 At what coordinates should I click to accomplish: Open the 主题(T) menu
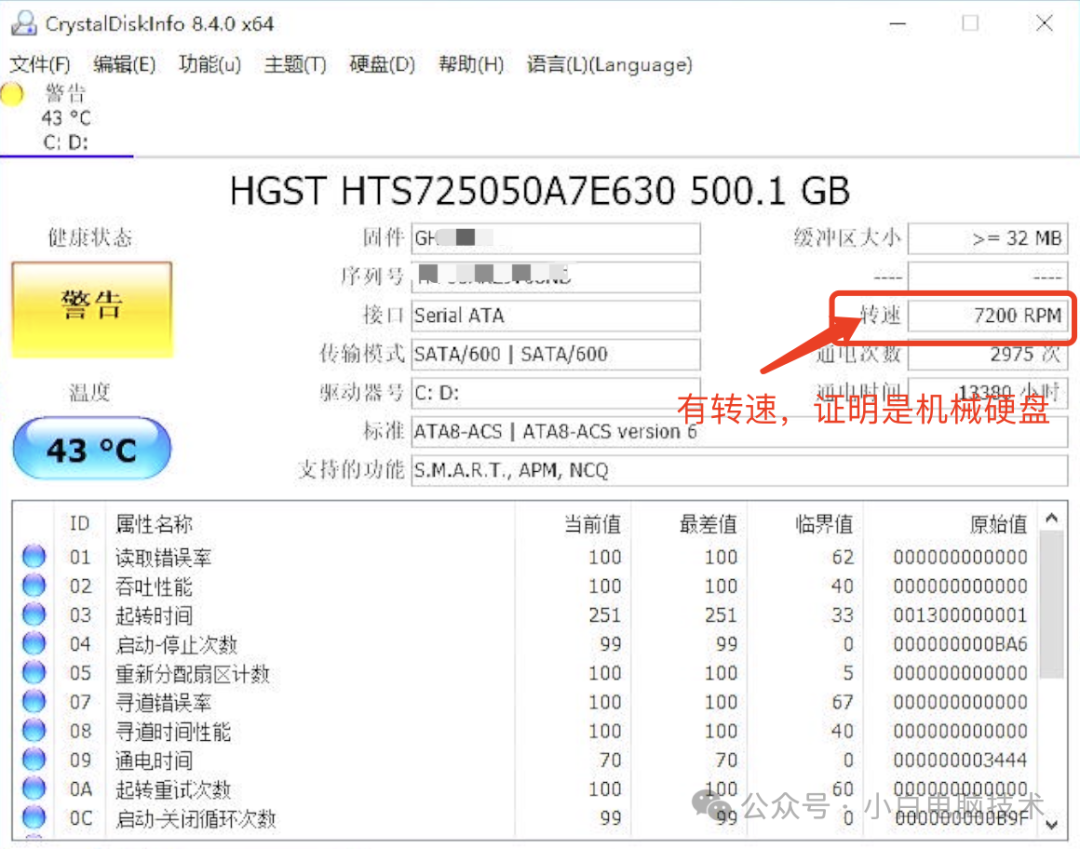click(295, 65)
